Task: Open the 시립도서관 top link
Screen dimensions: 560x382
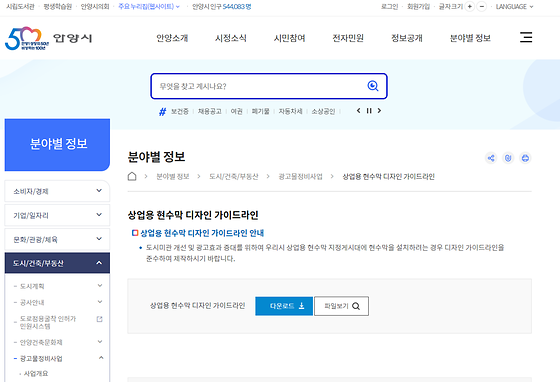Action: pos(20,6)
